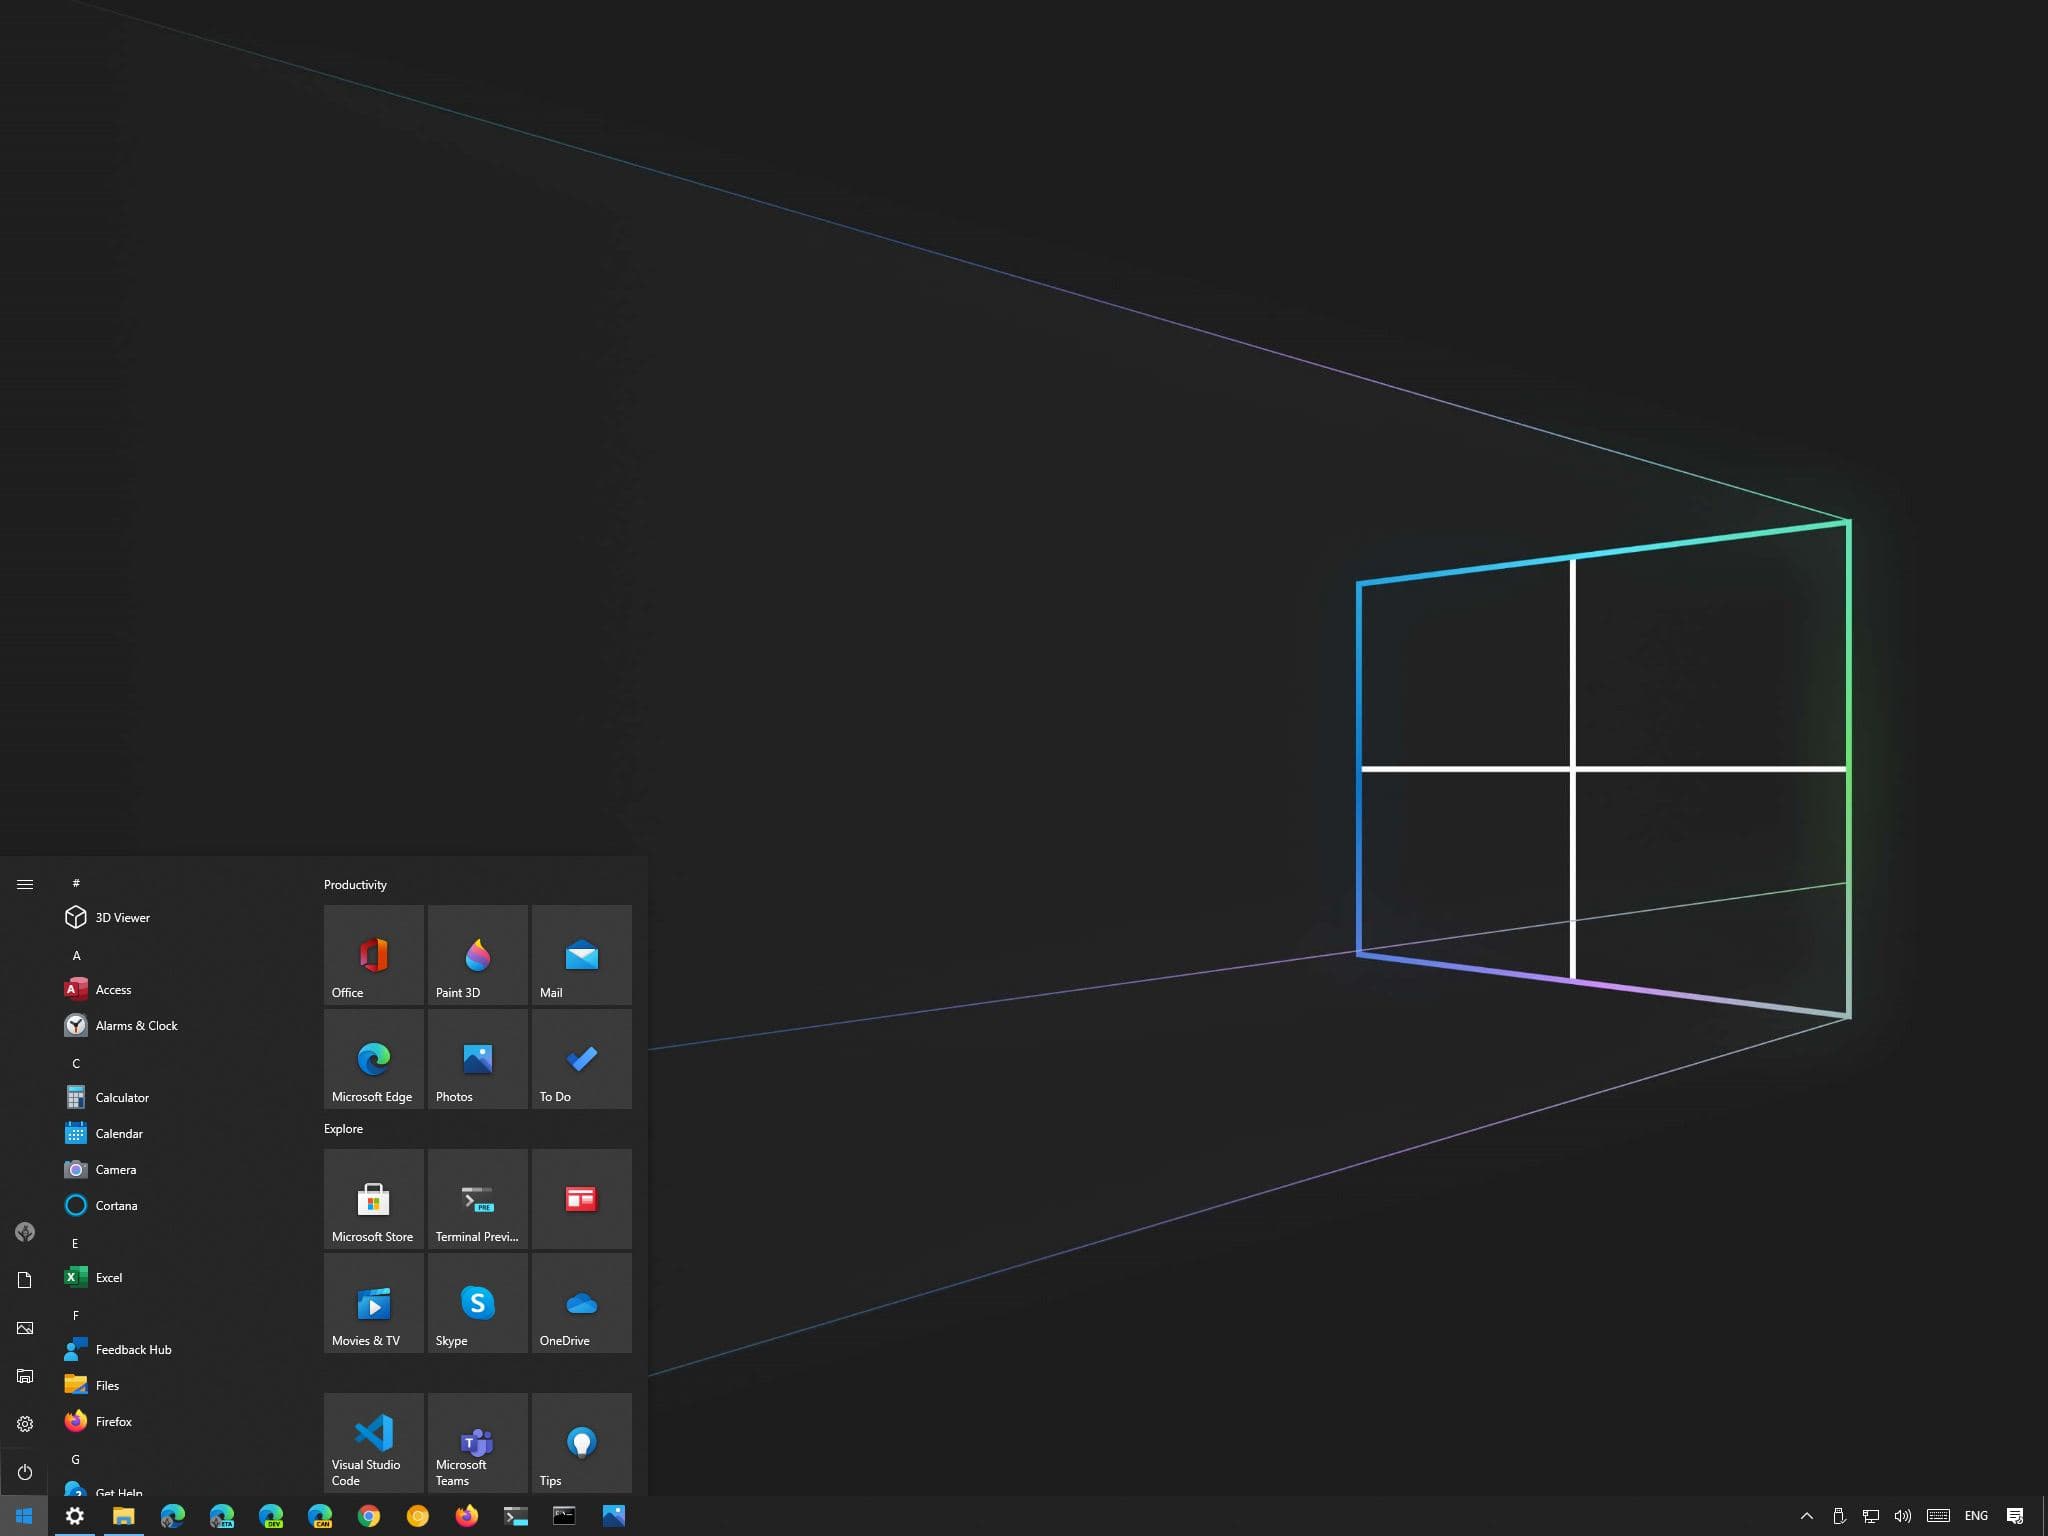
Task: Click the # group header
Action: pos(76,884)
